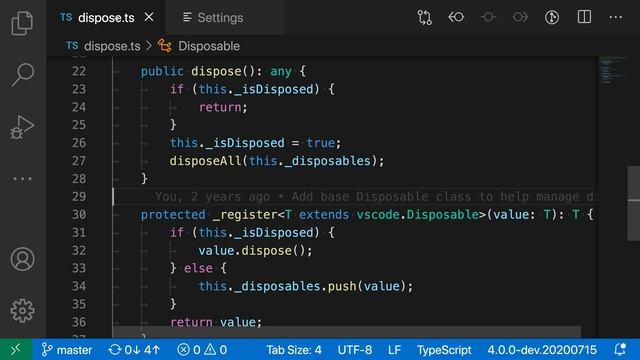
Task: Switch to the dispose.ts tab
Action: [106, 18]
